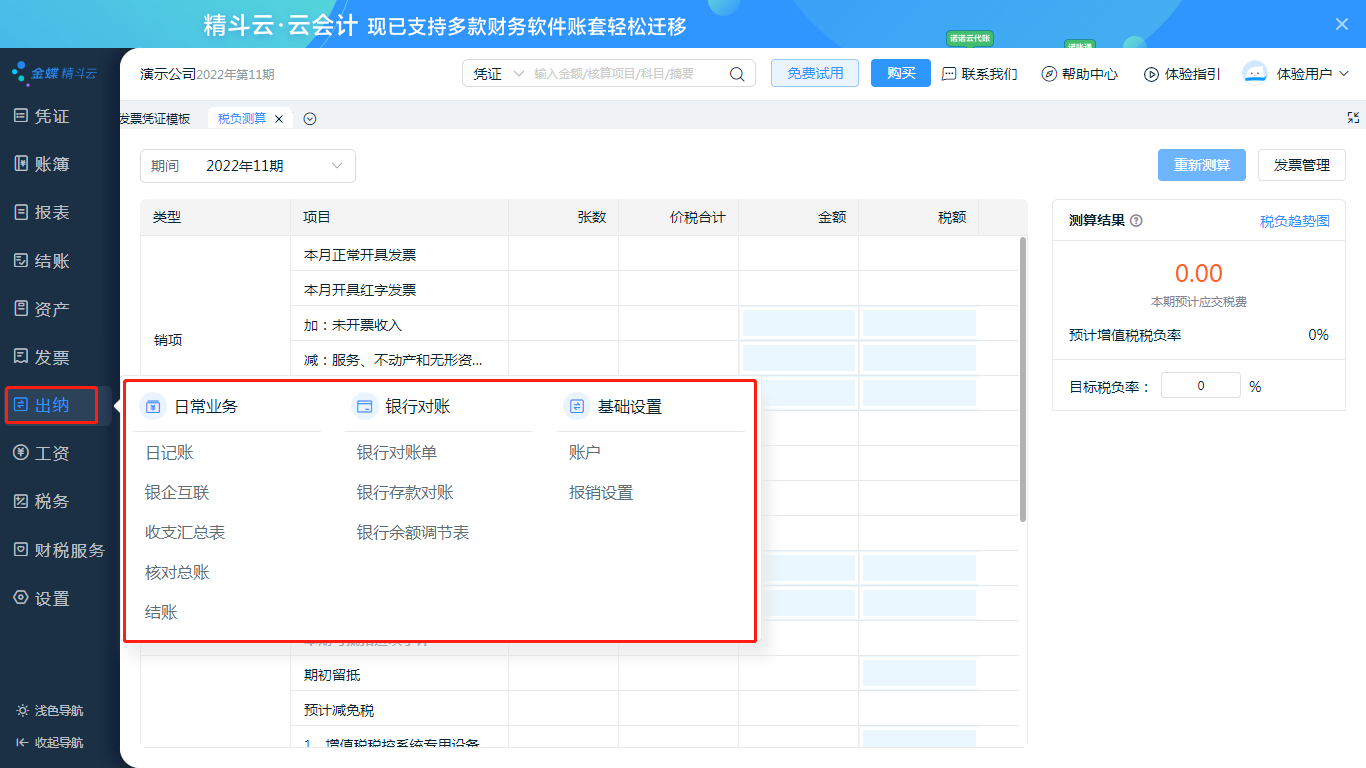Image resolution: width=1366 pixels, height=768 pixels.
Task: Choose 银行对账单 in the flyout menu
Action: click(397, 453)
